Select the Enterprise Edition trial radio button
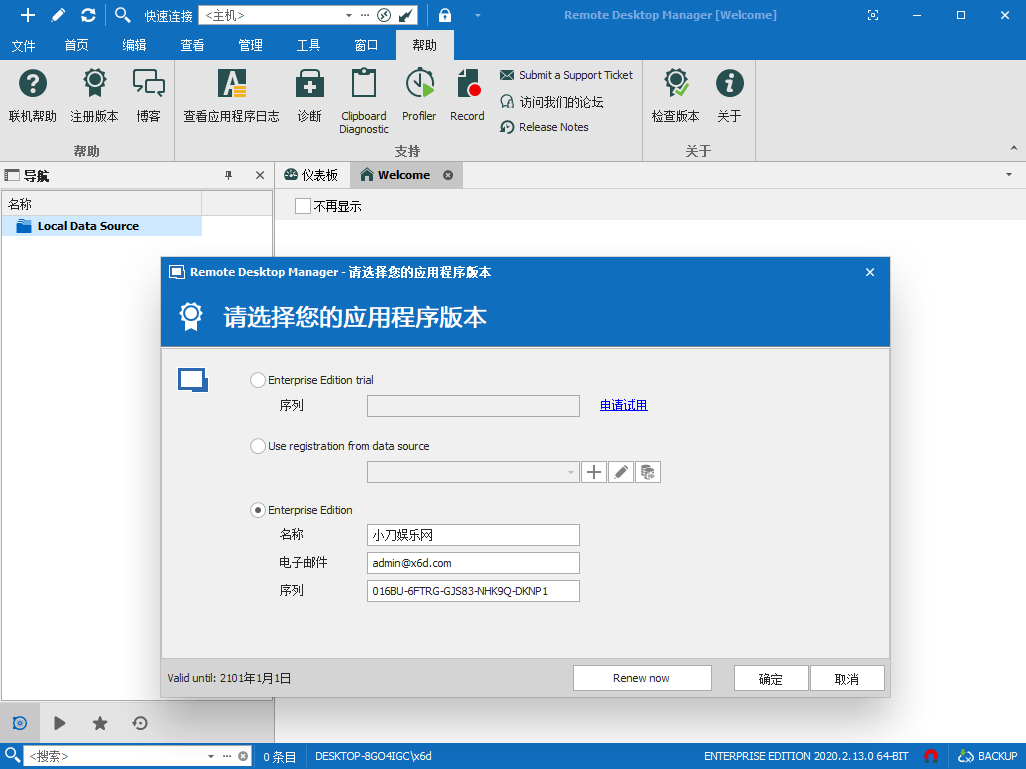This screenshot has height=769, width=1026. pos(258,380)
